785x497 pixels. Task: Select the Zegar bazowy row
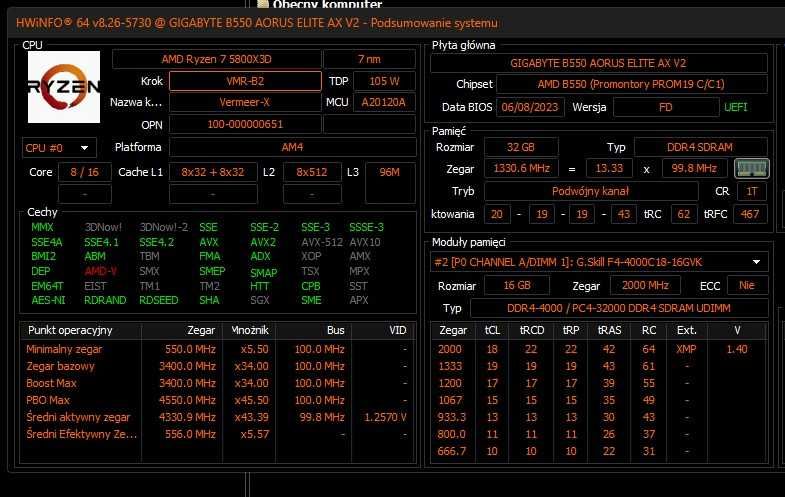(218, 366)
